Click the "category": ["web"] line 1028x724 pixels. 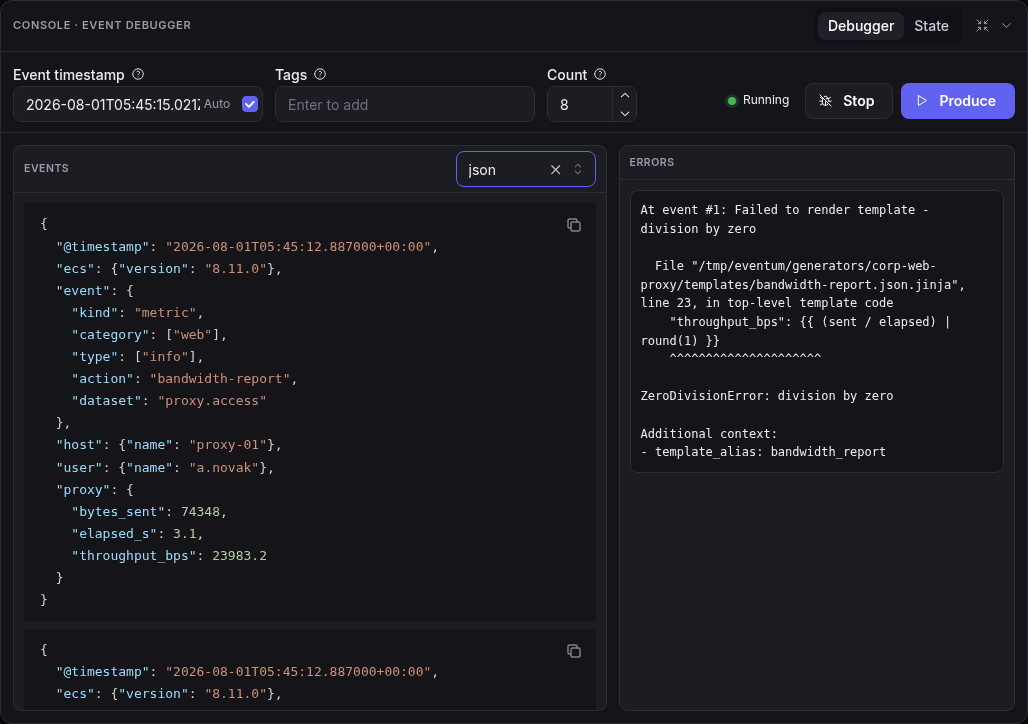coord(149,334)
